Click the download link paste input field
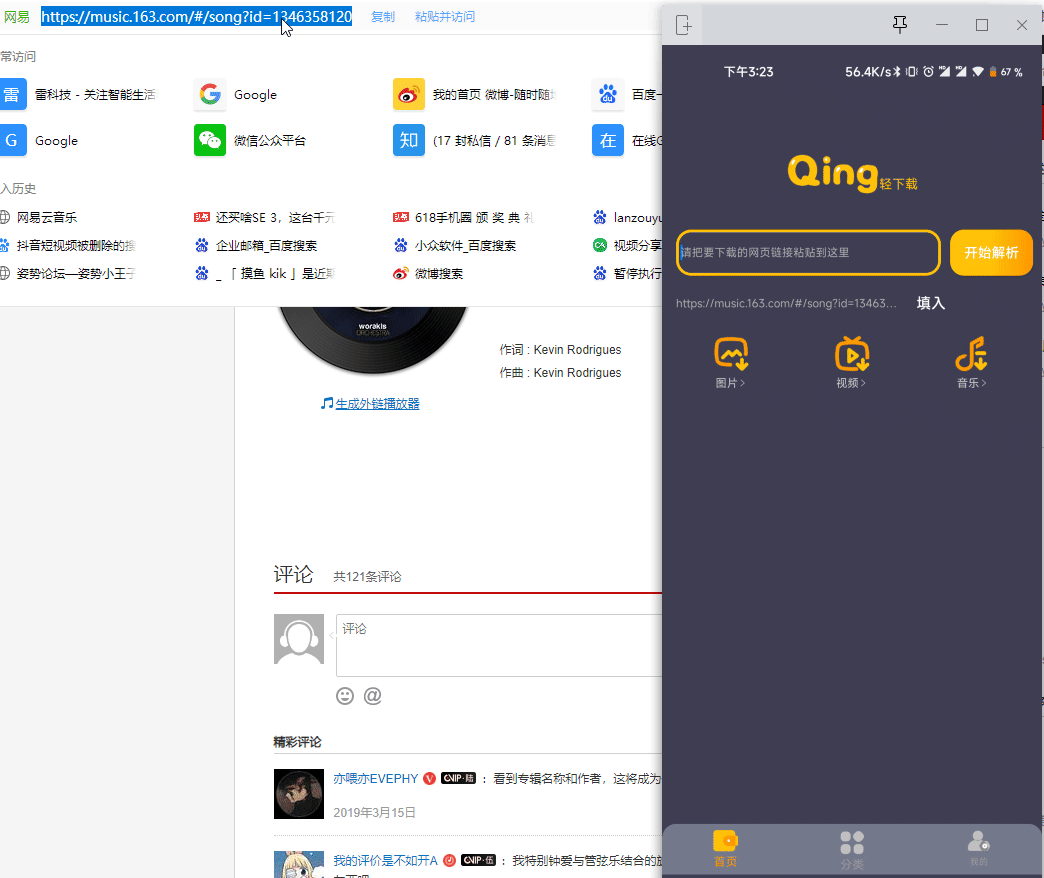The width and height of the screenshot is (1044, 878). click(x=808, y=252)
